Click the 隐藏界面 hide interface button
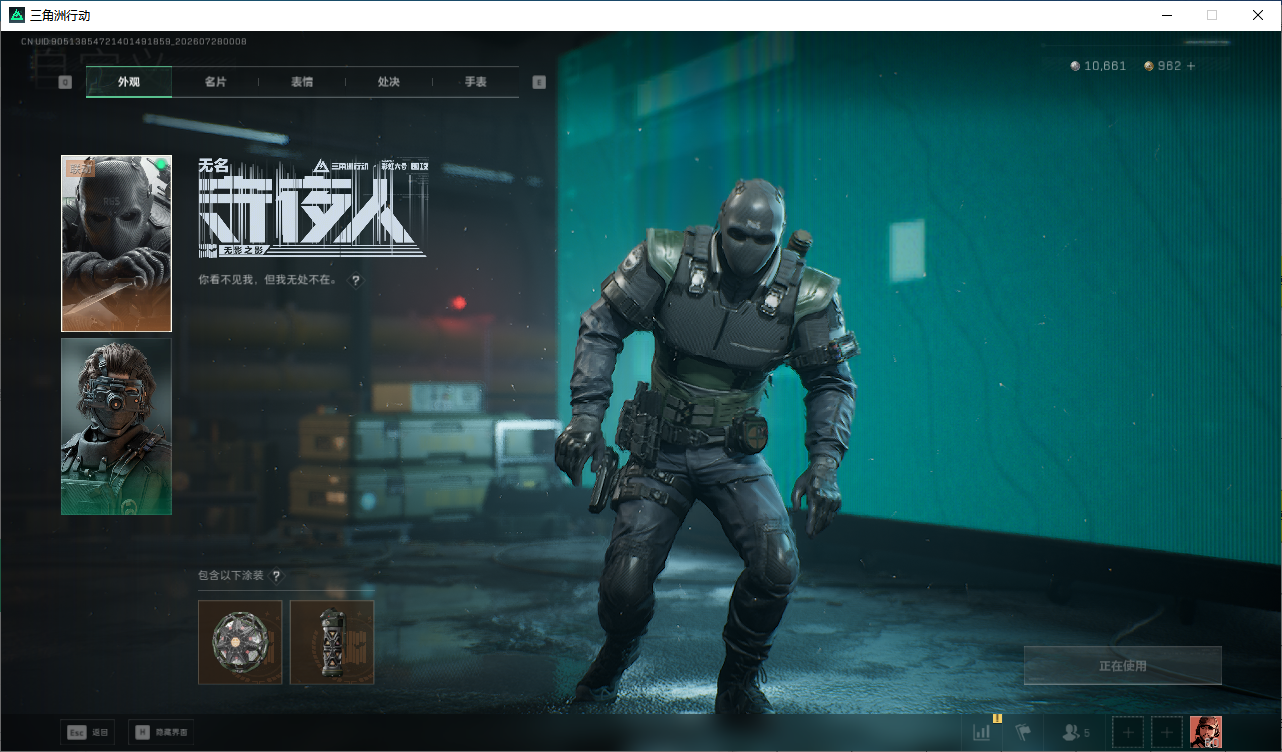The height and width of the screenshot is (752, 1282). pos(163,733)
